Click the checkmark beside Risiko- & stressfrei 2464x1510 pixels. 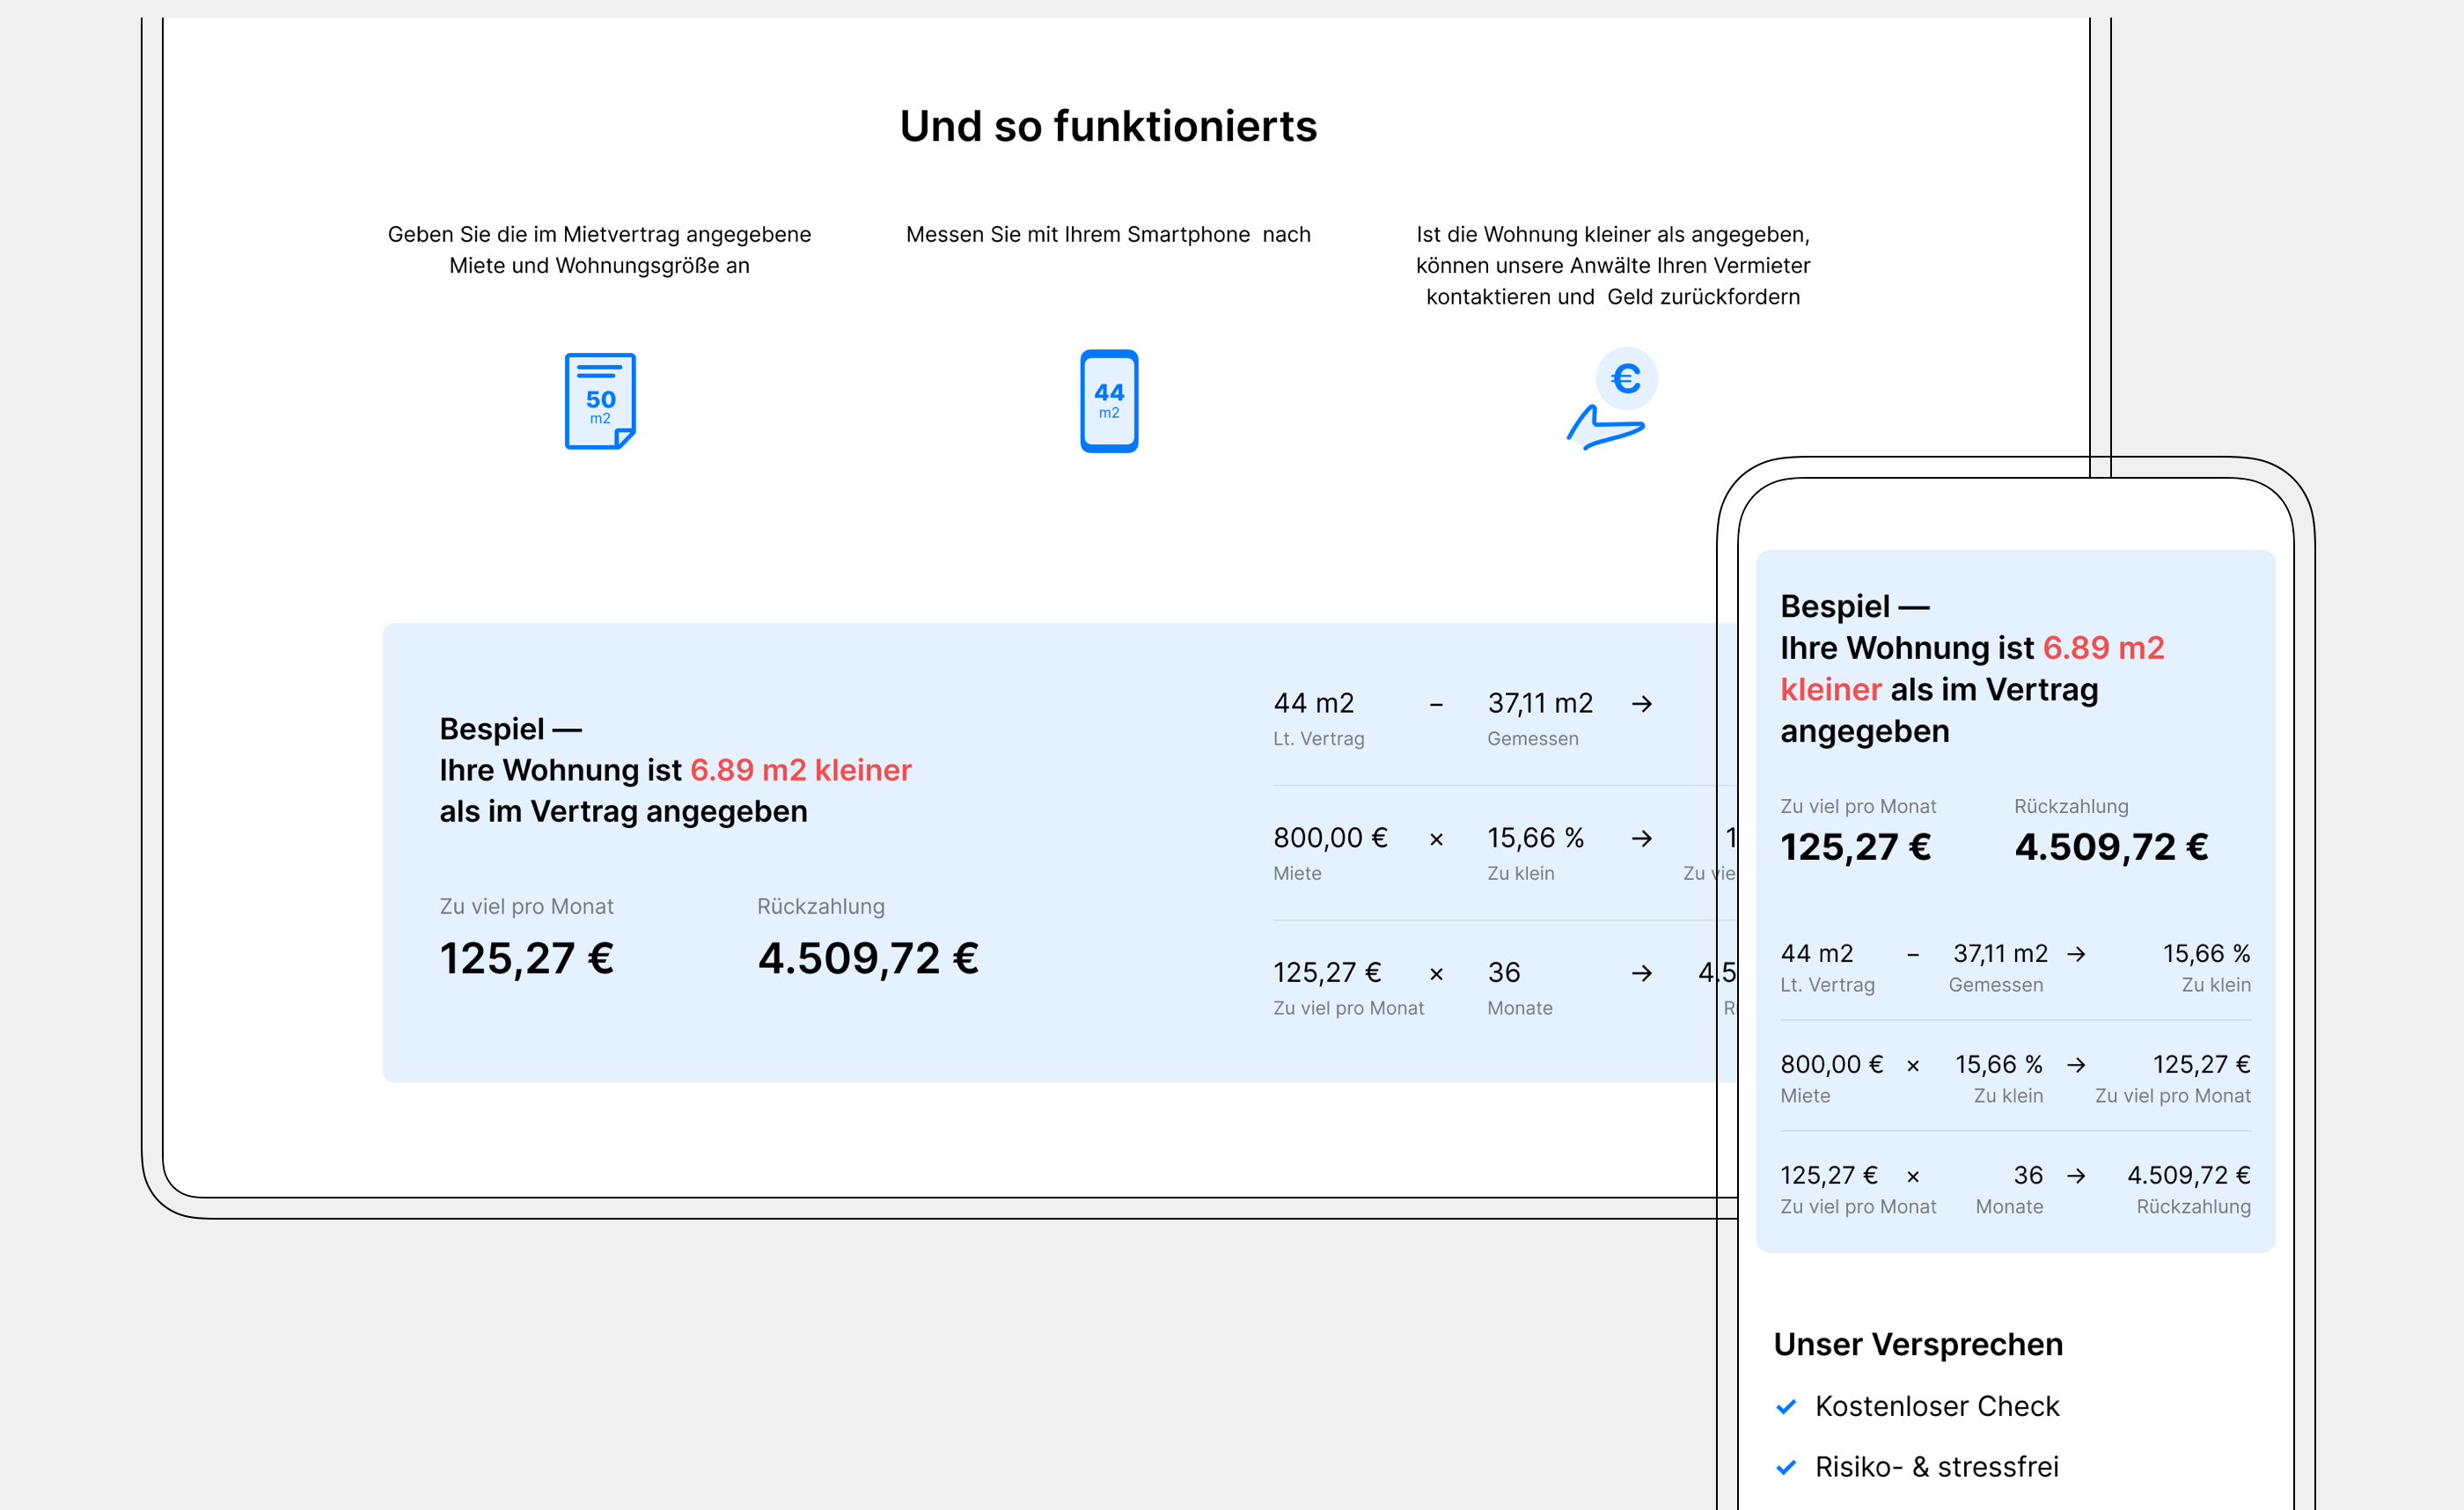1786,1467
